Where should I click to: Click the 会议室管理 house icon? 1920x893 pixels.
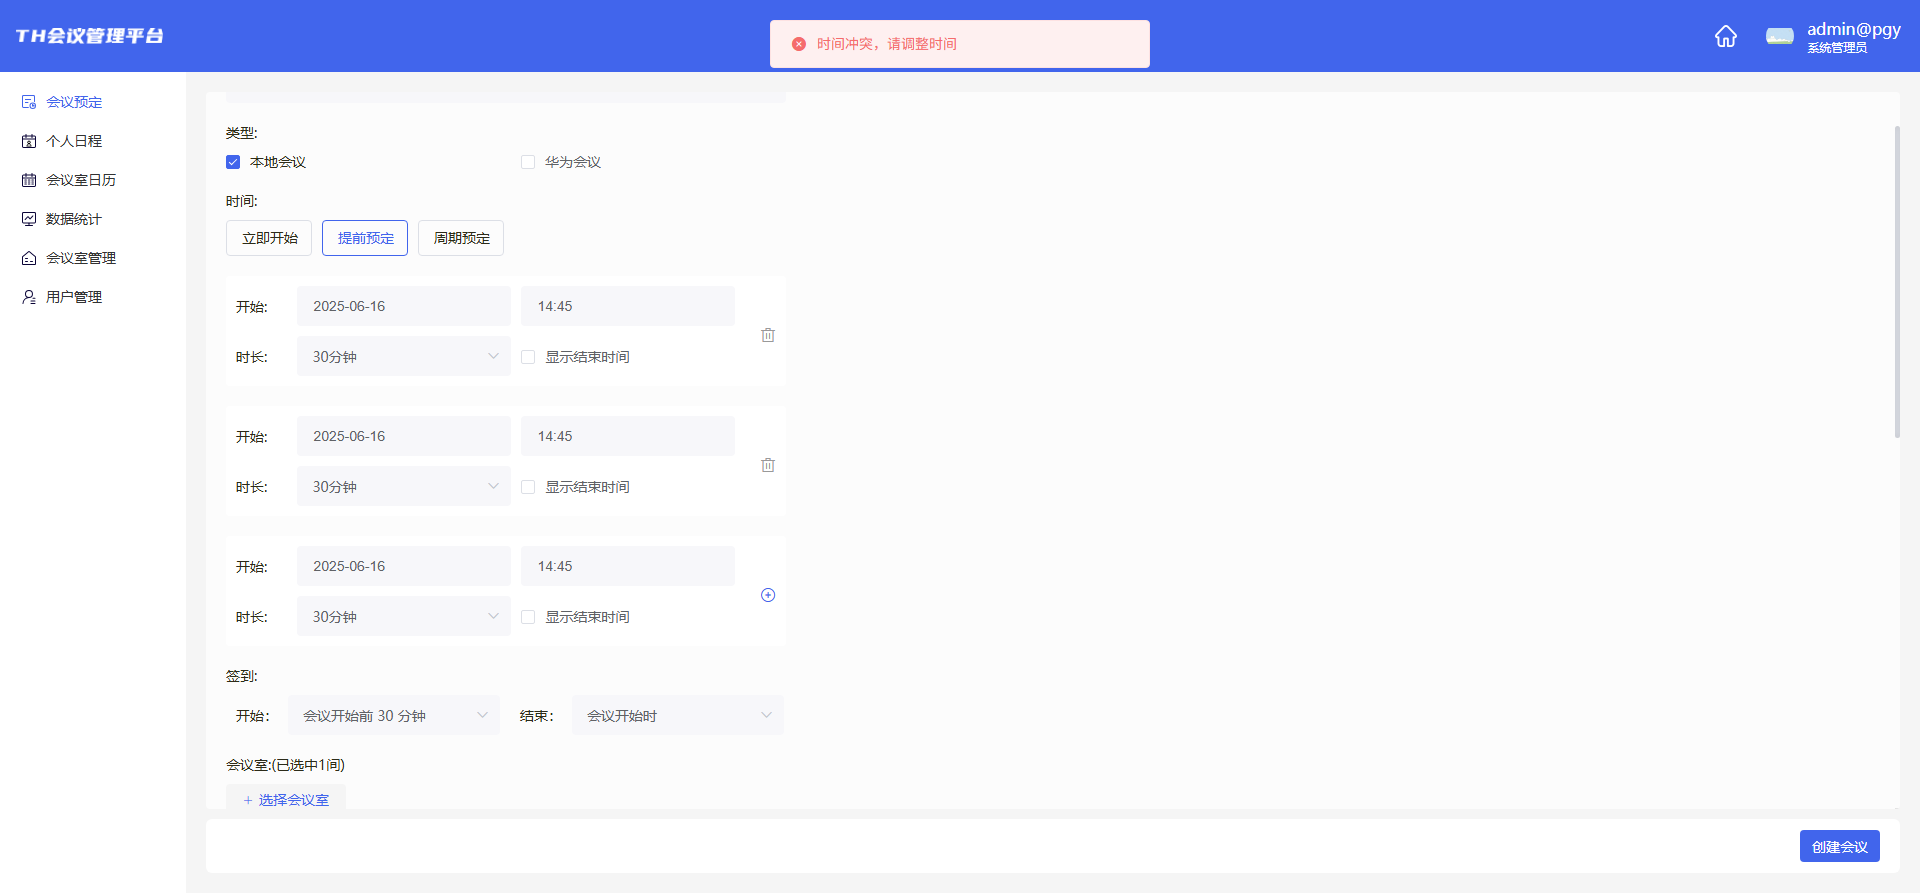tap(29, 258)
